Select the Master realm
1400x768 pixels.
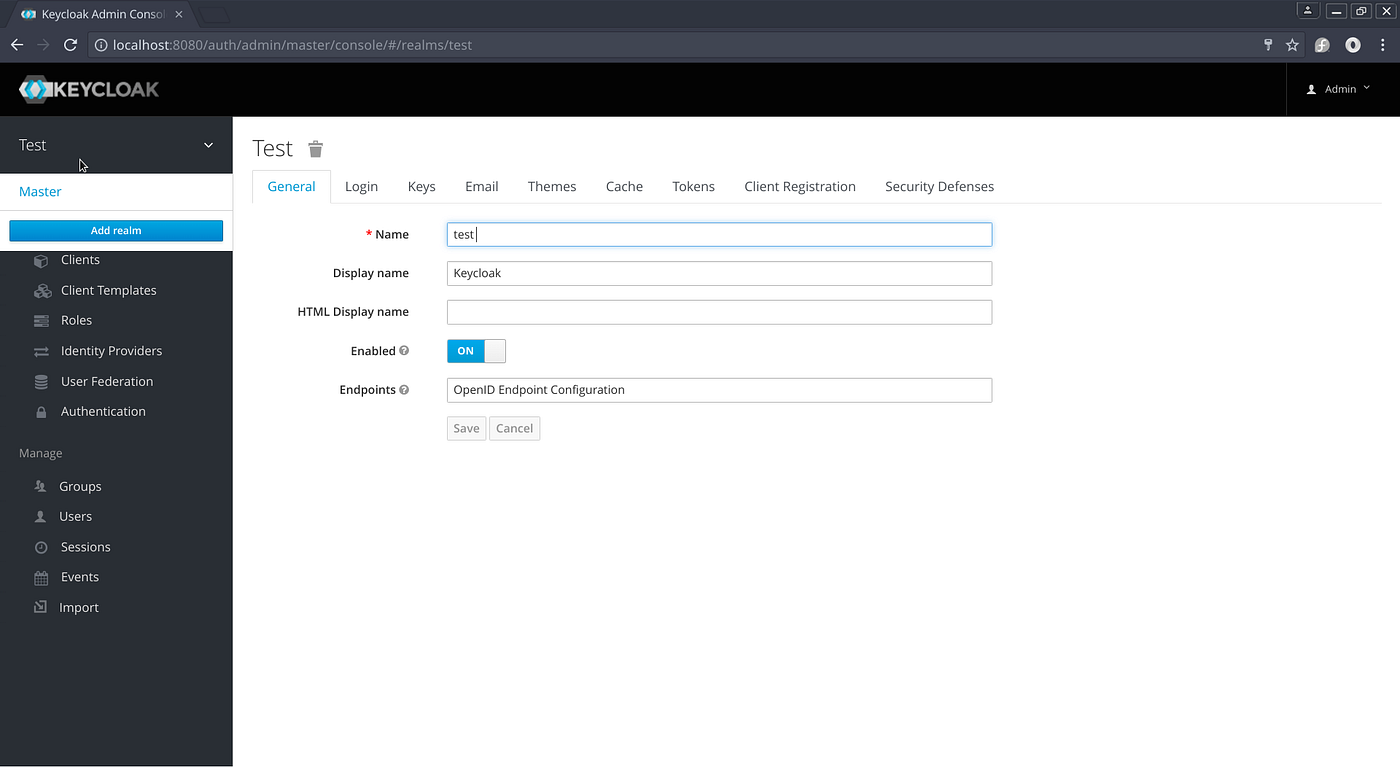[40, 191]
